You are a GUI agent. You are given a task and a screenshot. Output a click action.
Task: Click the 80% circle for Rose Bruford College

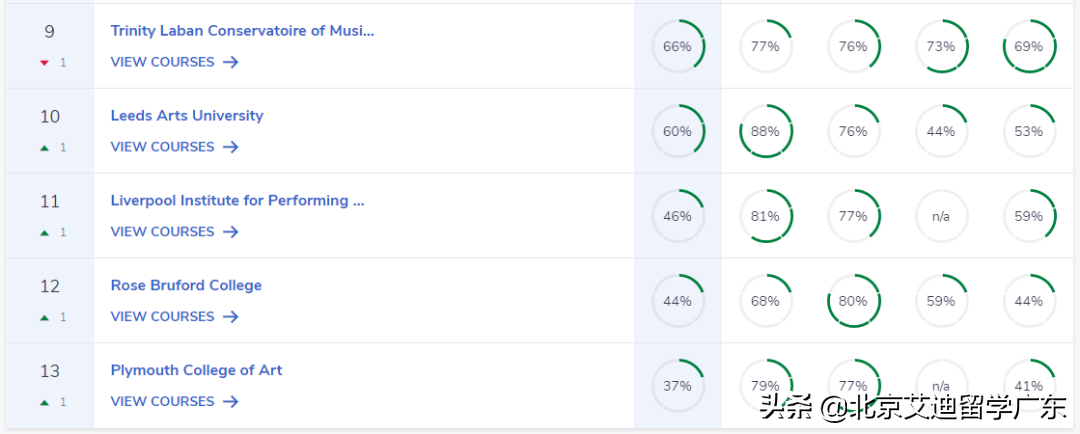pos(853,301)
